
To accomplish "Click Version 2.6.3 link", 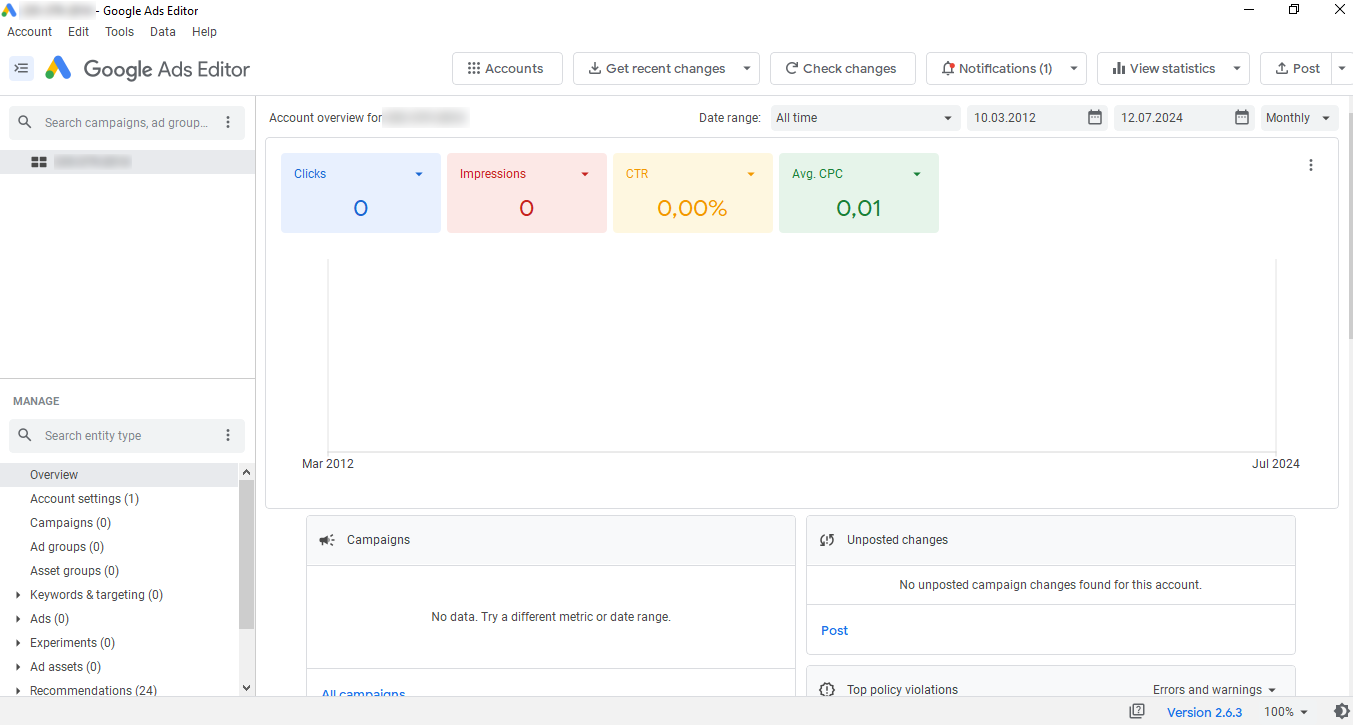I will pyautogui.click(x=1204, y=712).
